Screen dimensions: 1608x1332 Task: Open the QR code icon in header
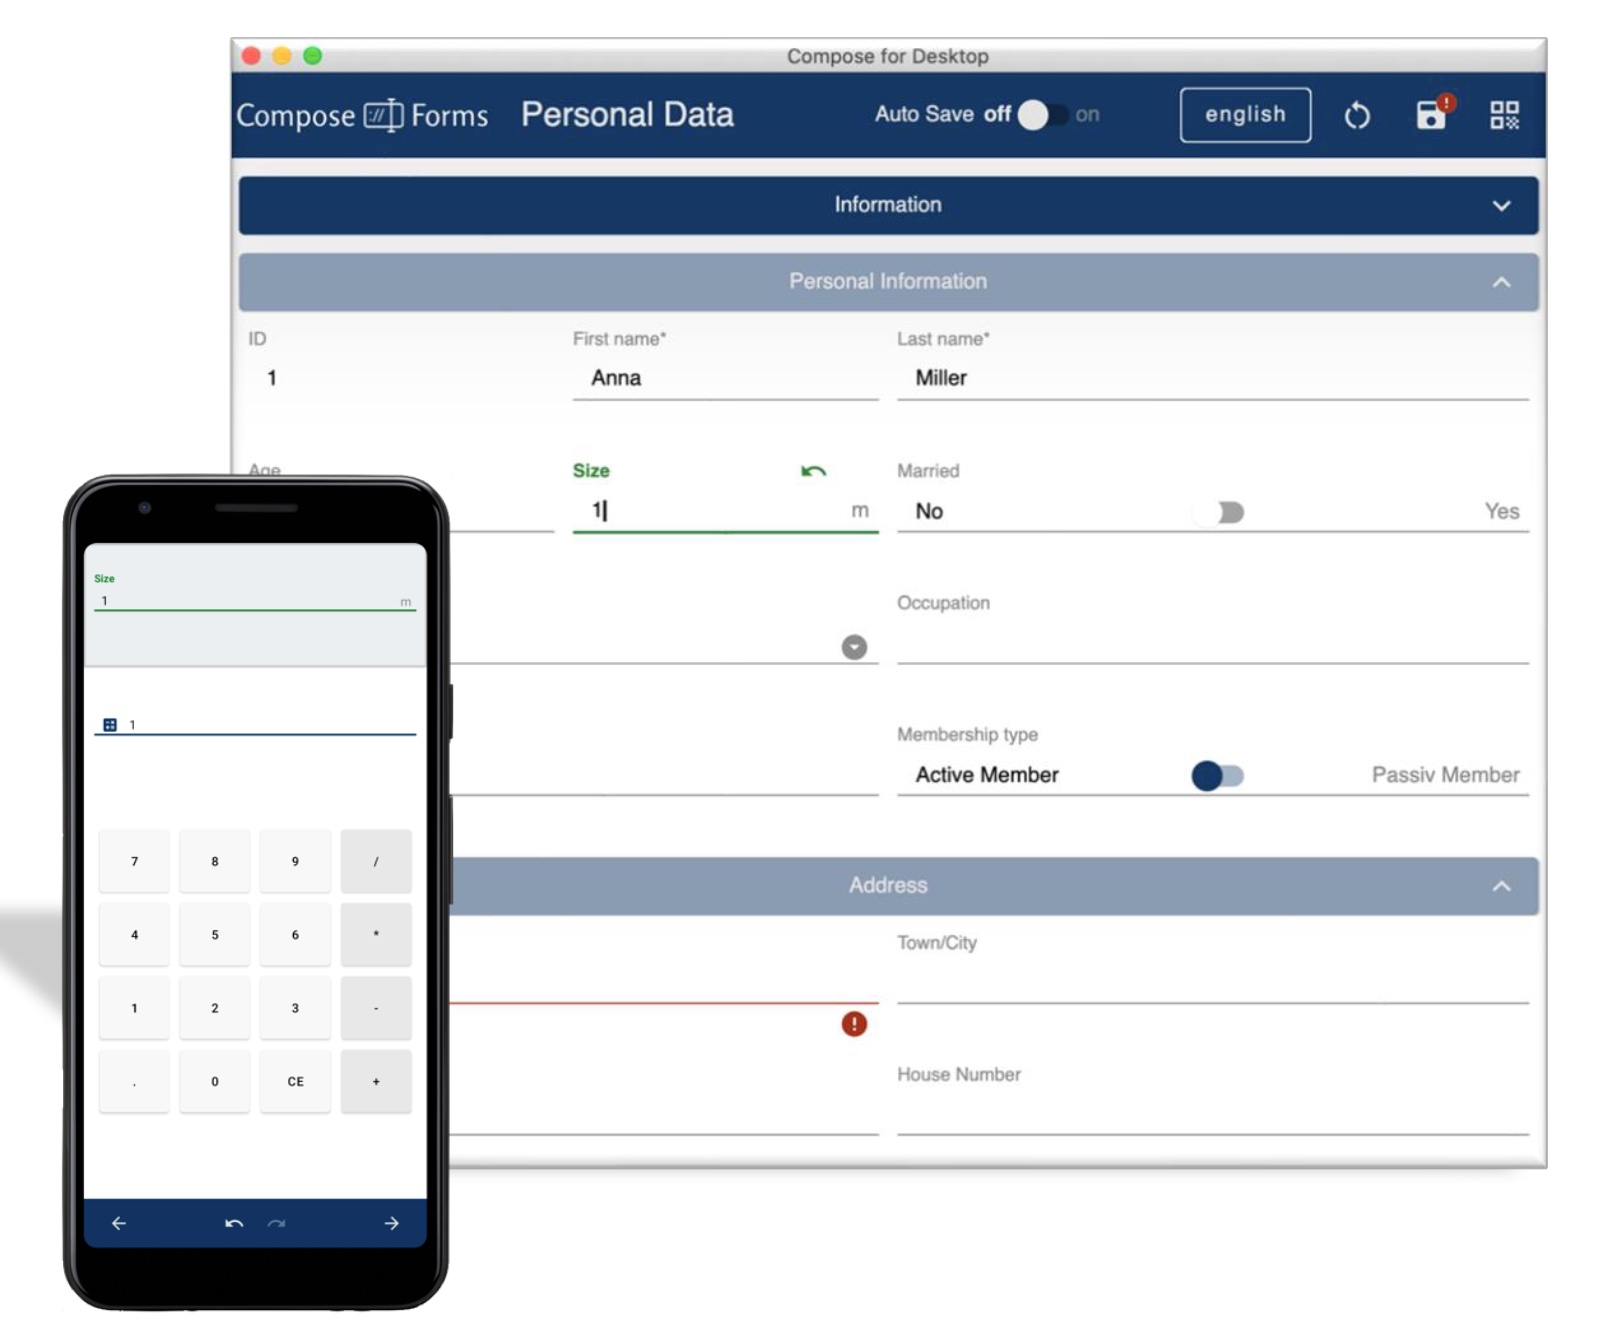point(1504,115)
